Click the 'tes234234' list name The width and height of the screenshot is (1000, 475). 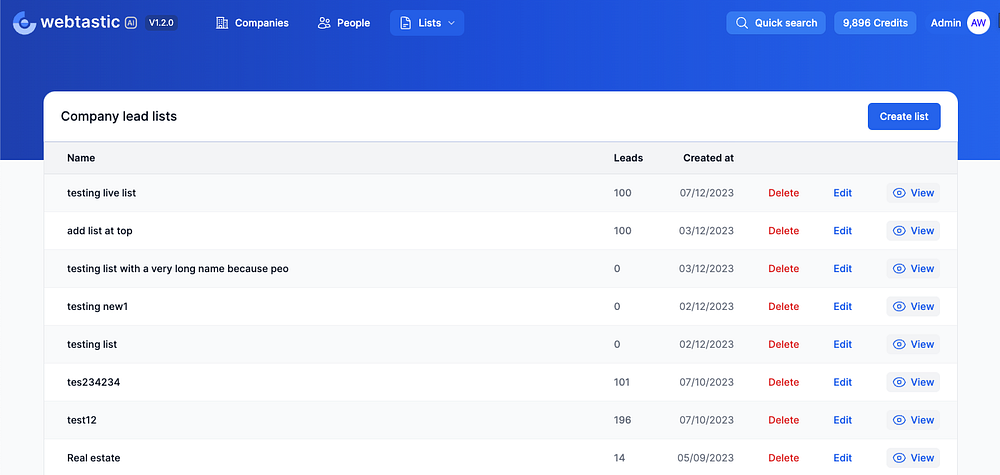pos(94,383)
